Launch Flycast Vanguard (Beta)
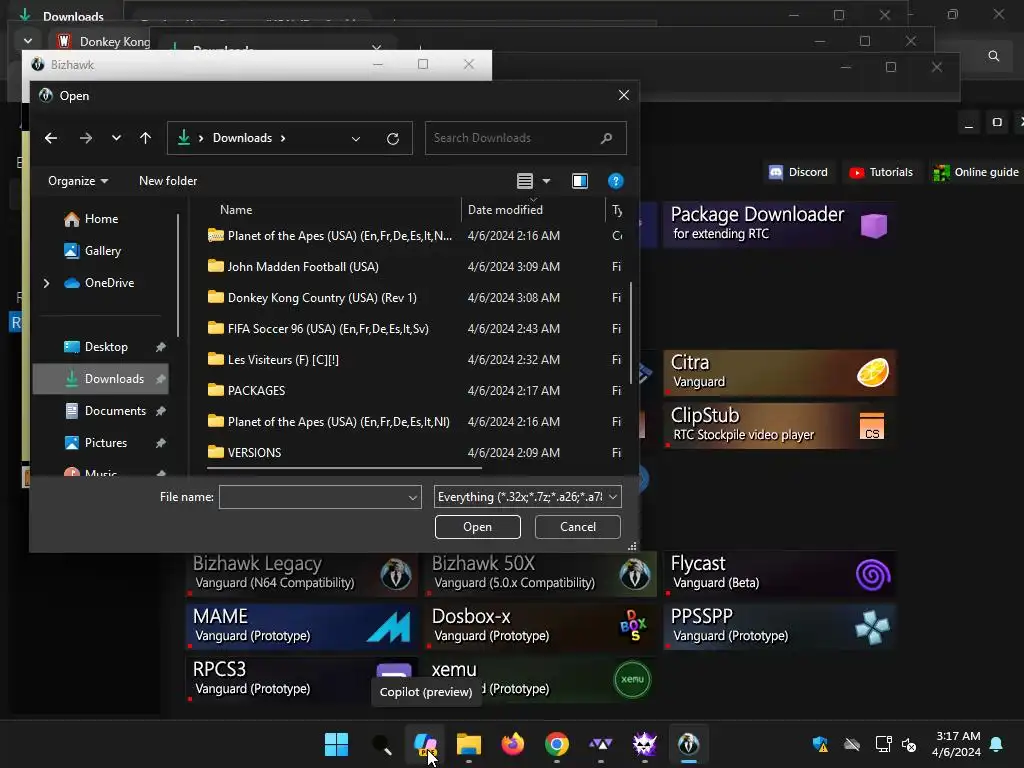The height and width of the screenshot is (768, 1024). click(x=779, y=574)
